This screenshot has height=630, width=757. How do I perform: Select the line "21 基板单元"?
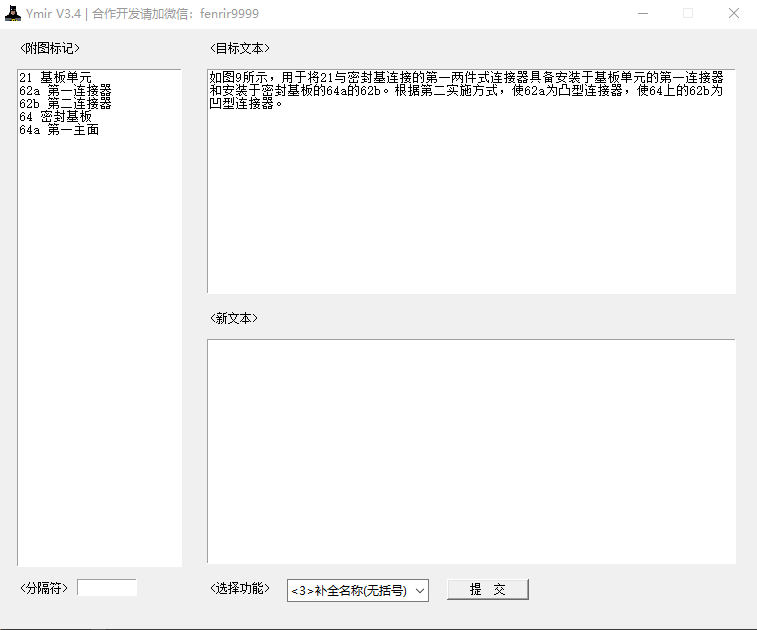pos(55,77)
